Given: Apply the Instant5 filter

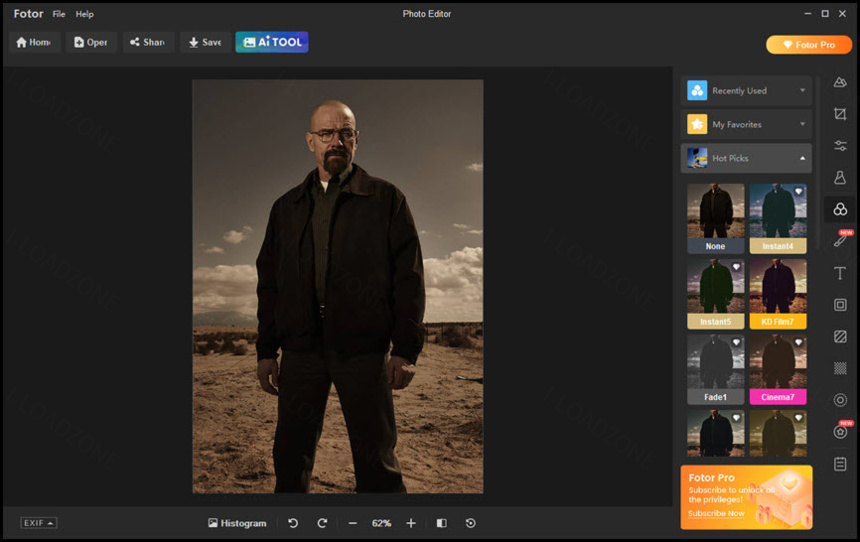Looking at the screenshot, I should coord(715,294).
